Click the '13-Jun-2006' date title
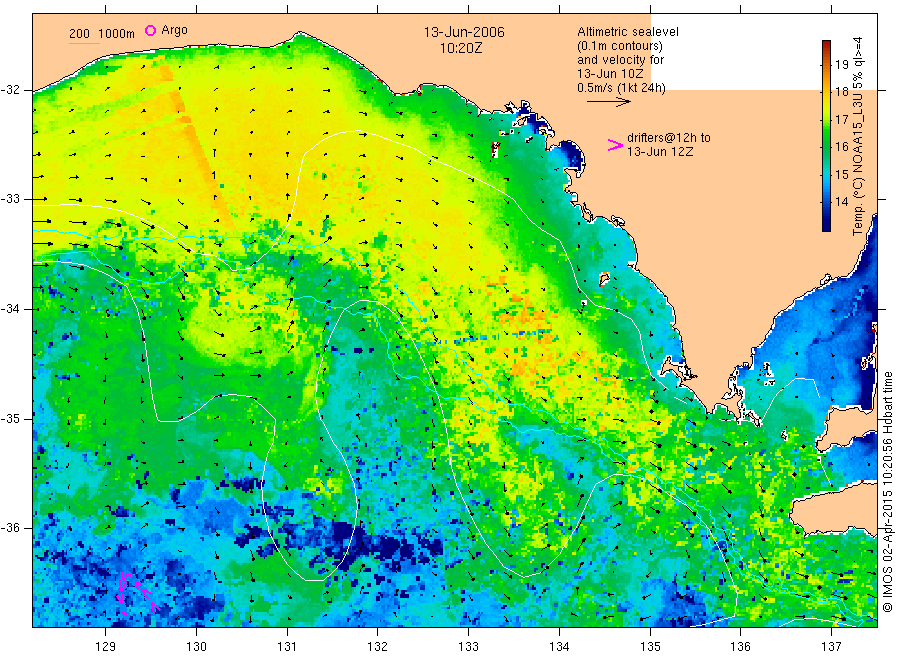 [x=464, y=32]
